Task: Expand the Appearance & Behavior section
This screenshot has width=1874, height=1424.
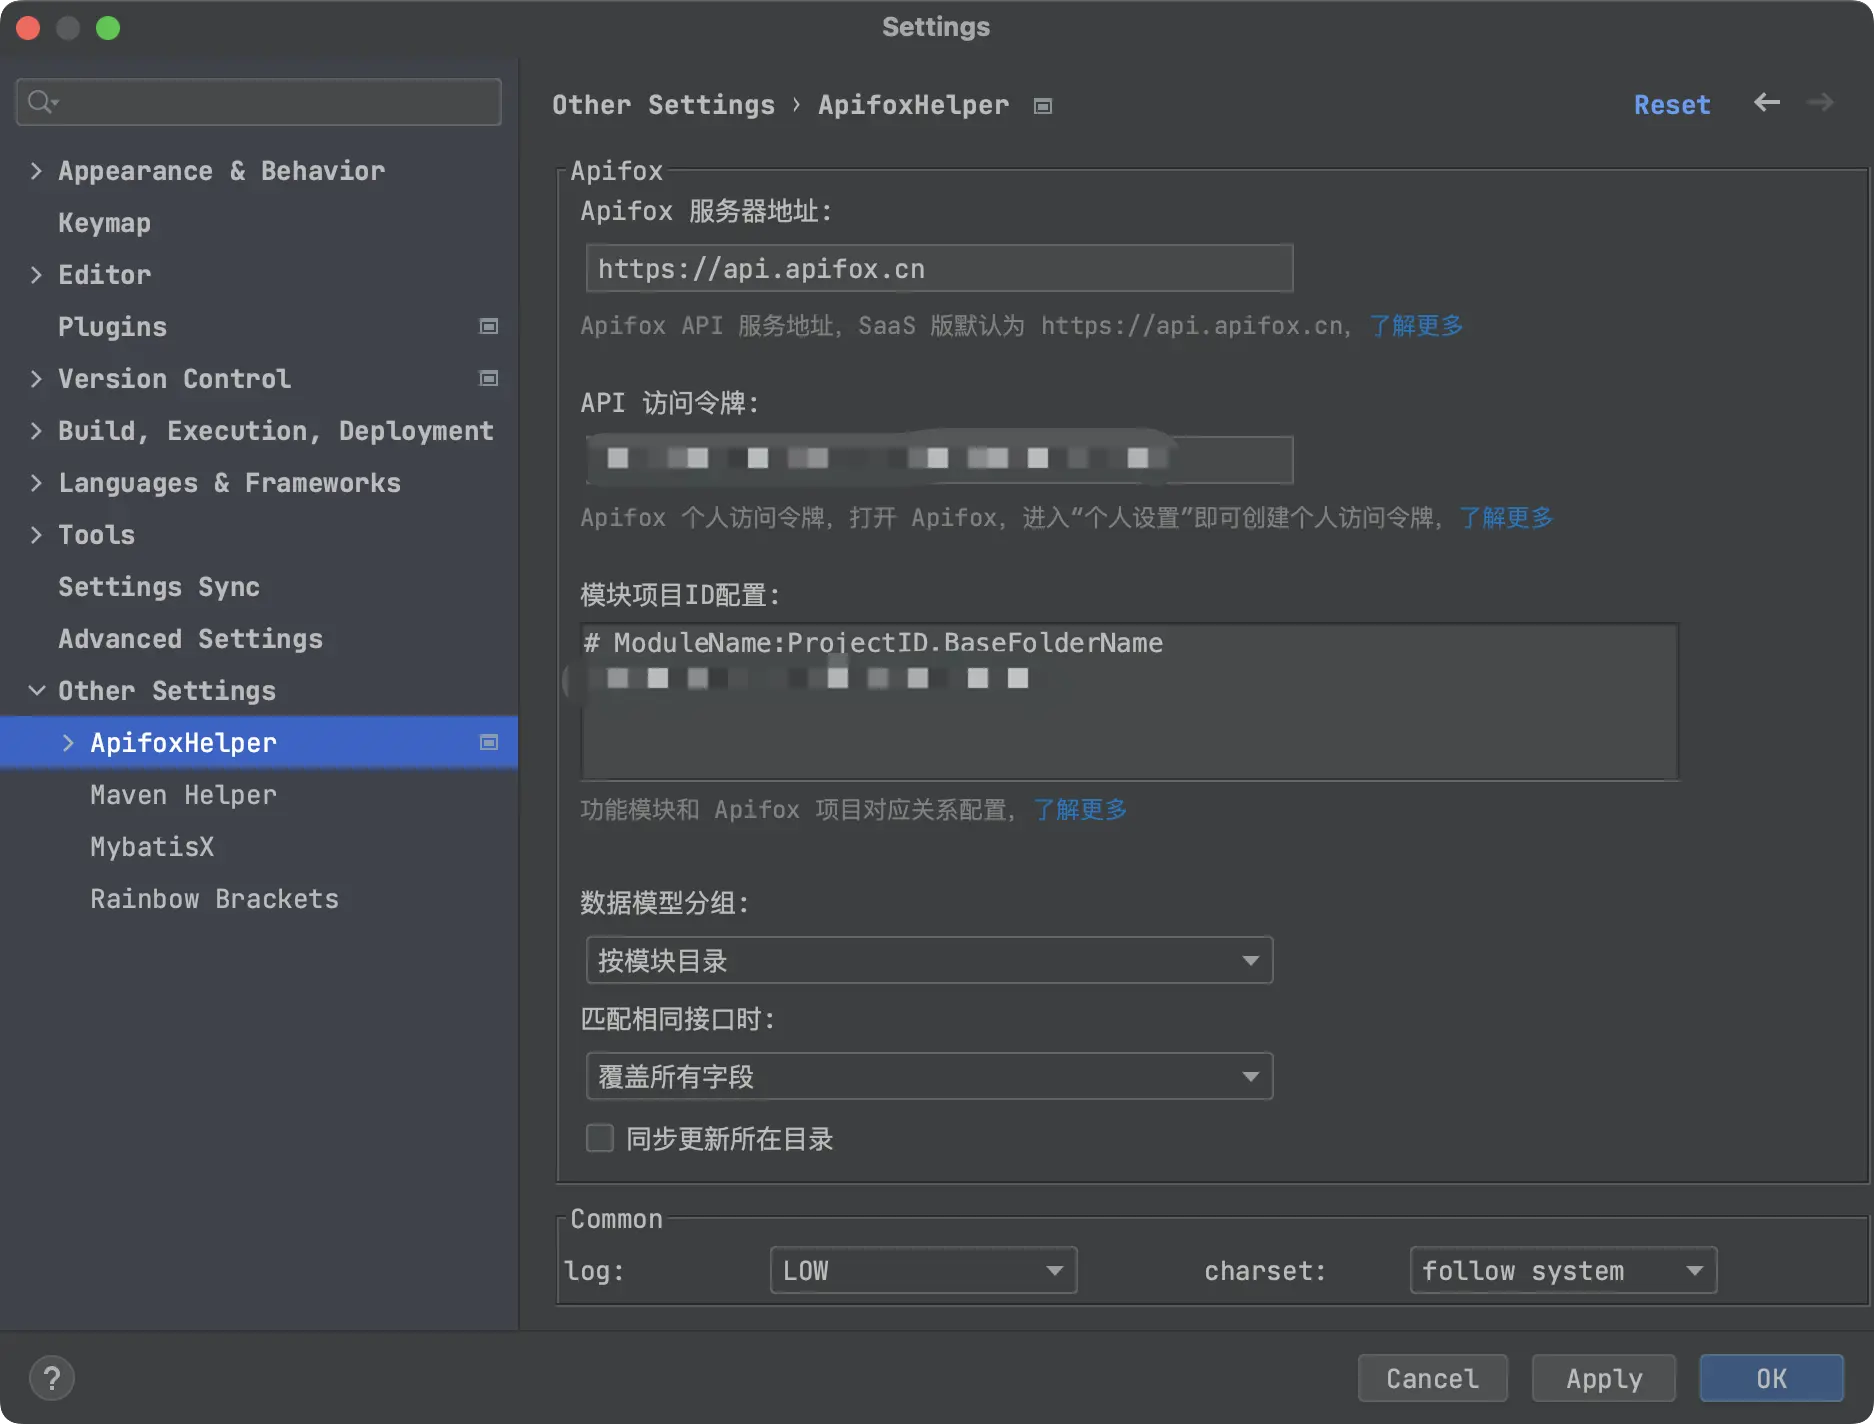Action: pos(36,171)
